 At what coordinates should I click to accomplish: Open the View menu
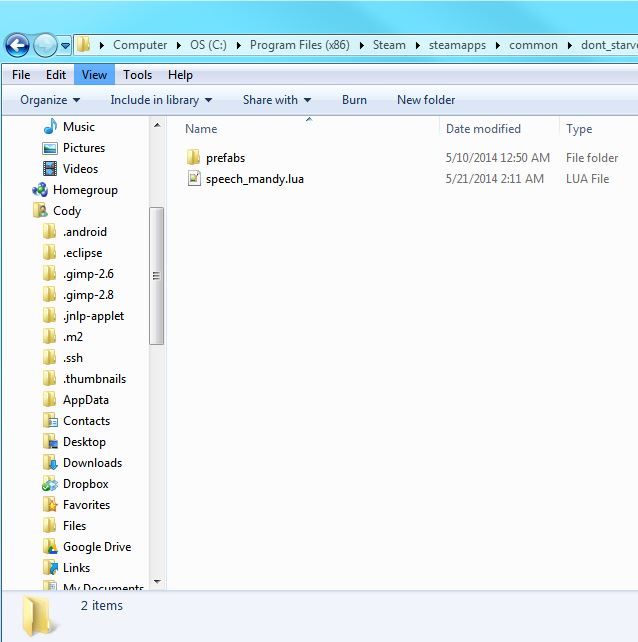coord(94,75)
